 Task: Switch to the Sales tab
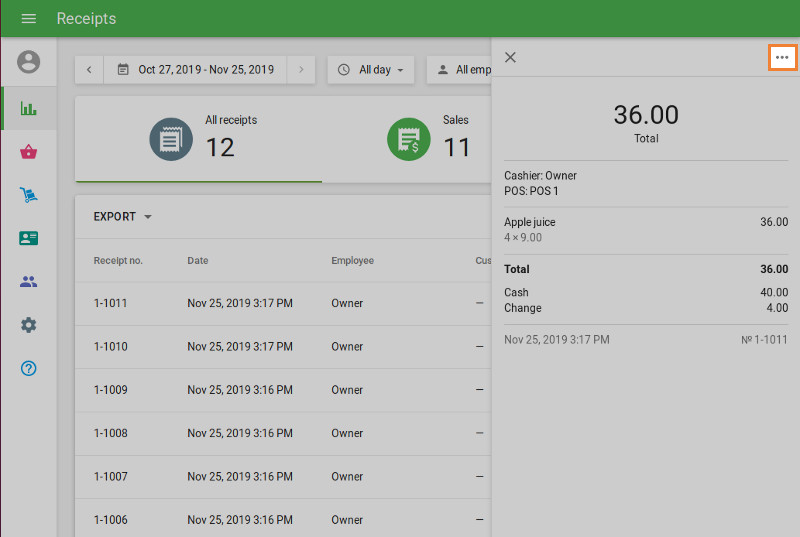(430, 139)
